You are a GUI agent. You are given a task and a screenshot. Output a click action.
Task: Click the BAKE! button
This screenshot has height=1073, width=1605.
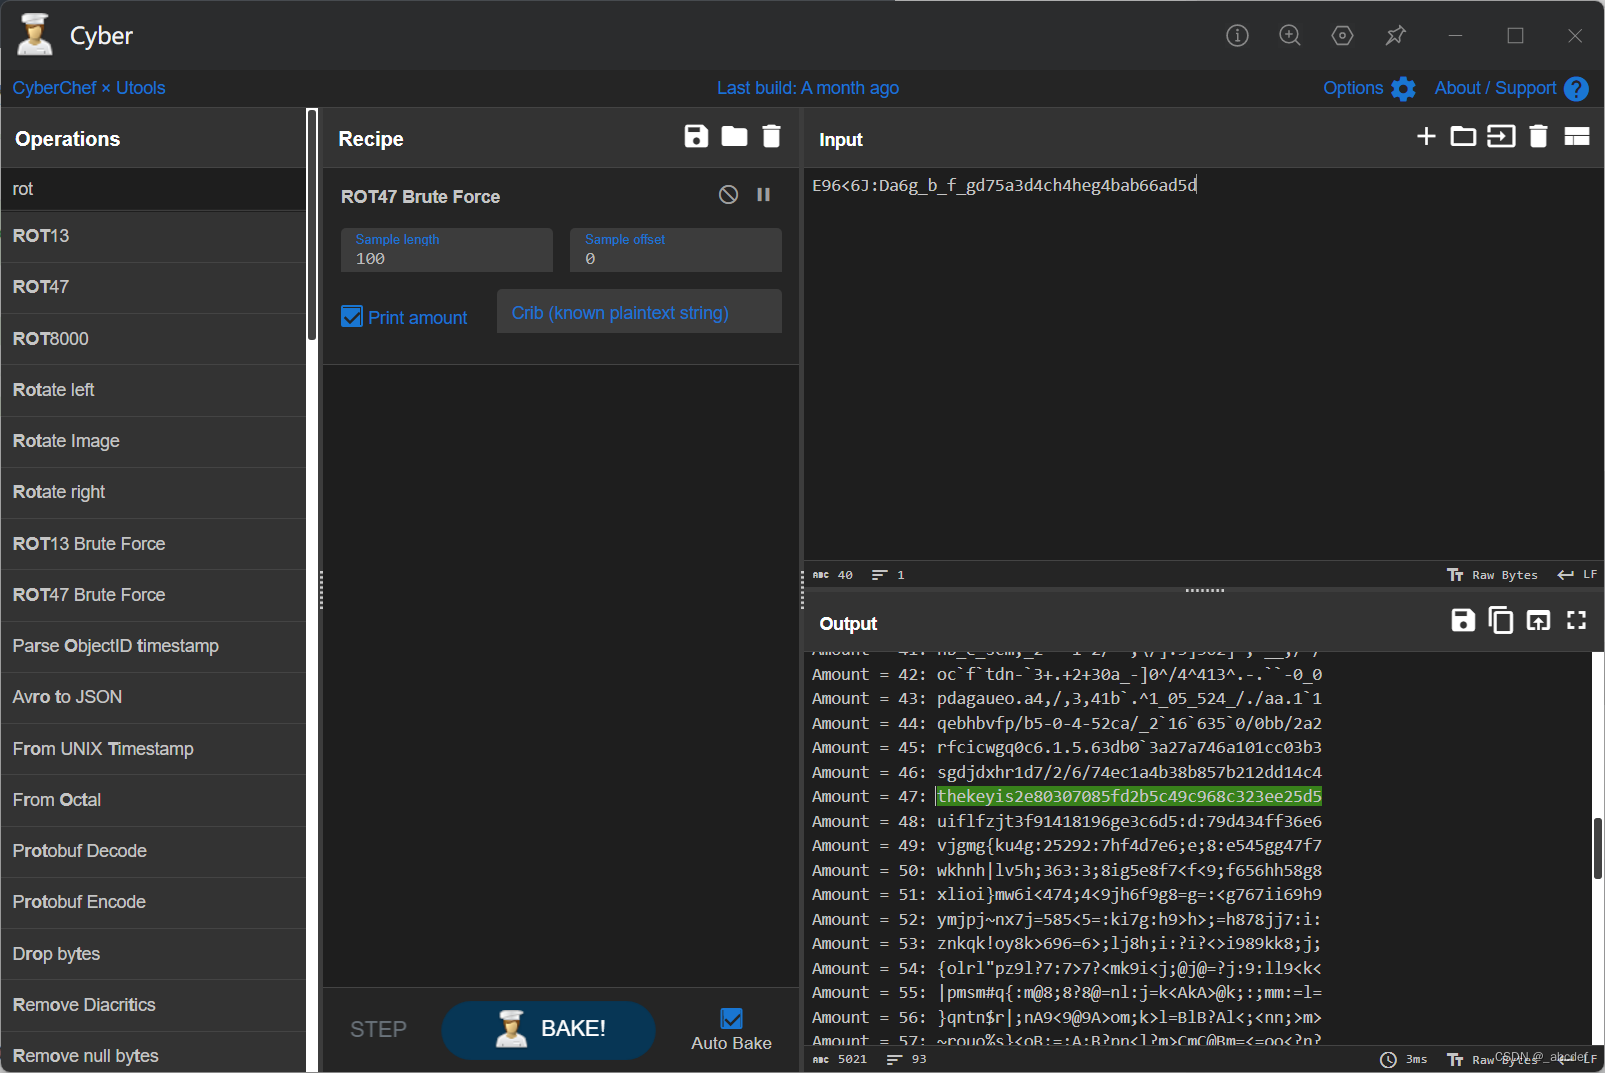548,1029
